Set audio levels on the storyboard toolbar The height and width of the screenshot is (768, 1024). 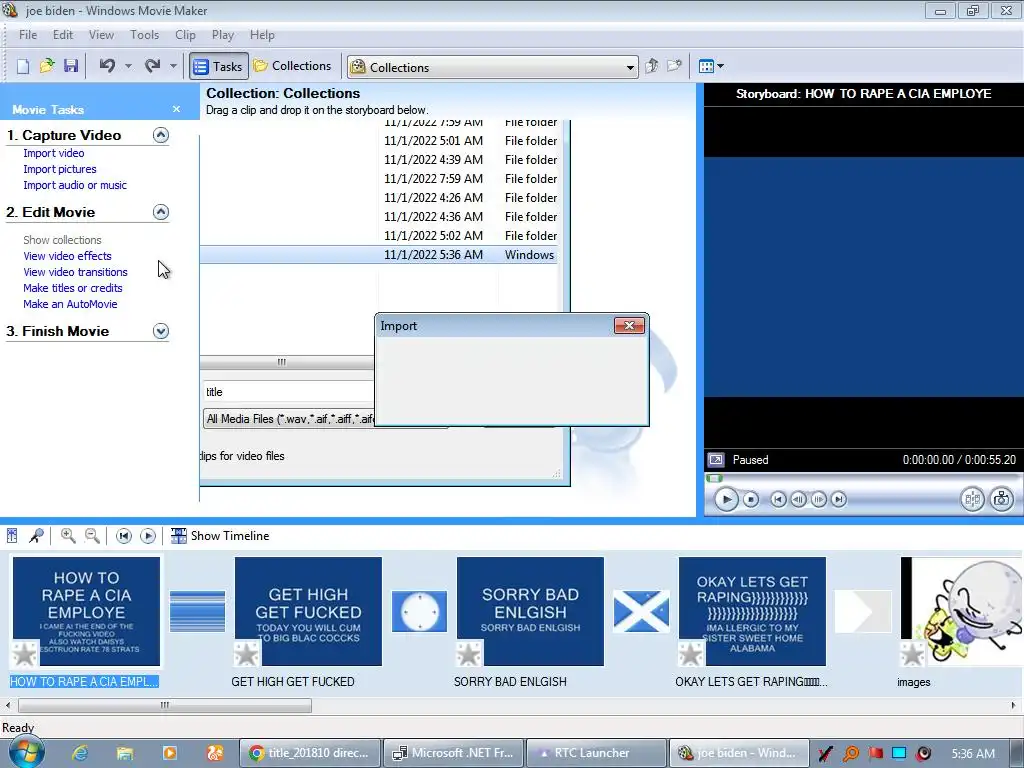pos(12,536)
